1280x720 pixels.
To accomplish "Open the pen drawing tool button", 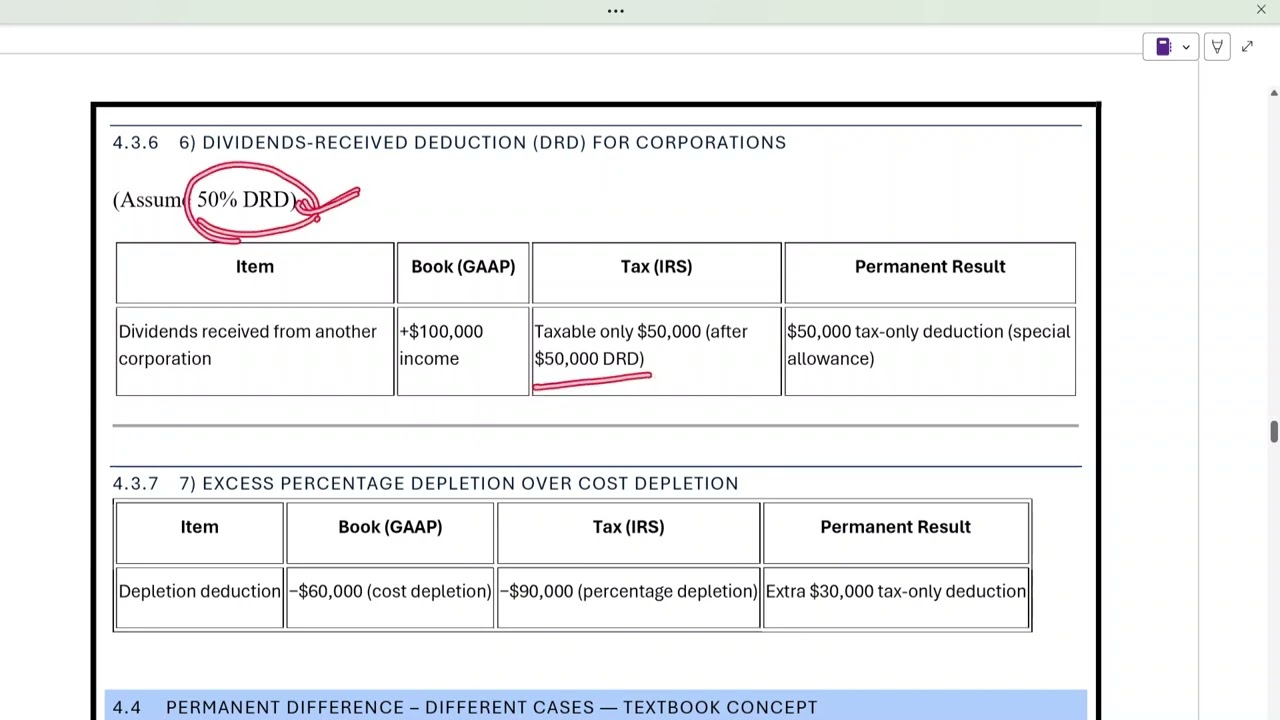I will click(x=1217, y=47).
